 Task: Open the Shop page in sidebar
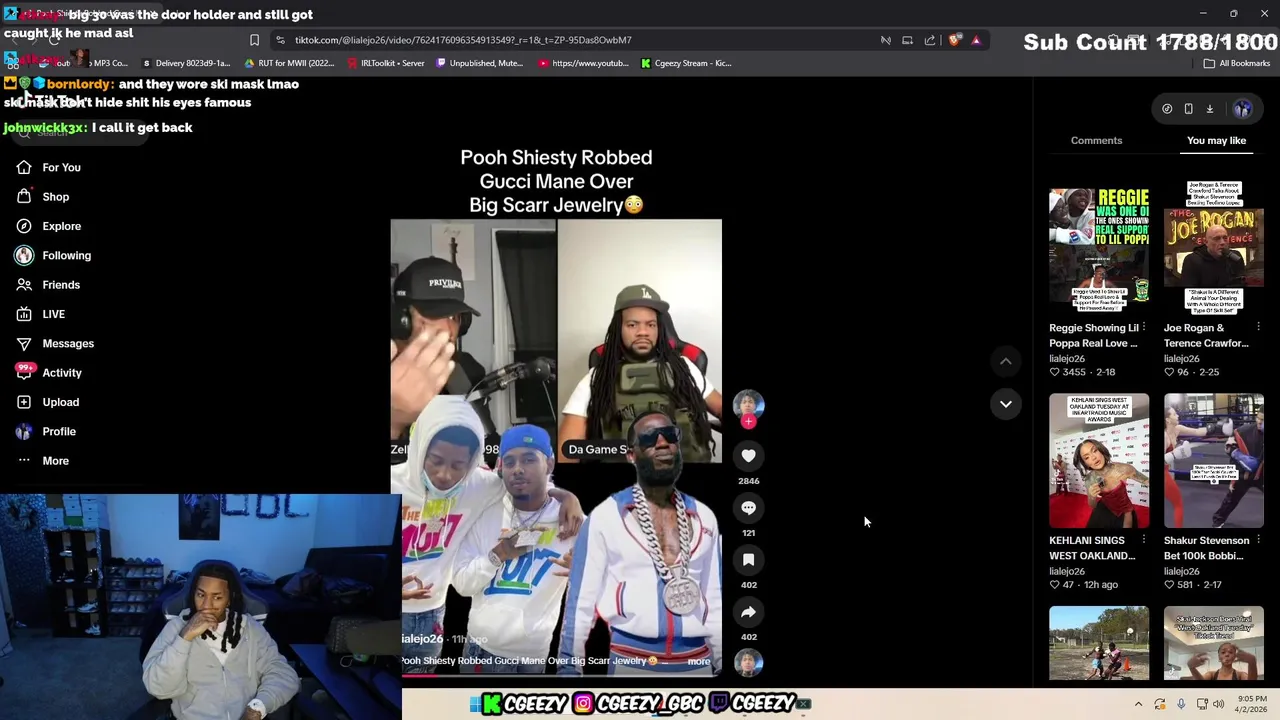[42, 197]
